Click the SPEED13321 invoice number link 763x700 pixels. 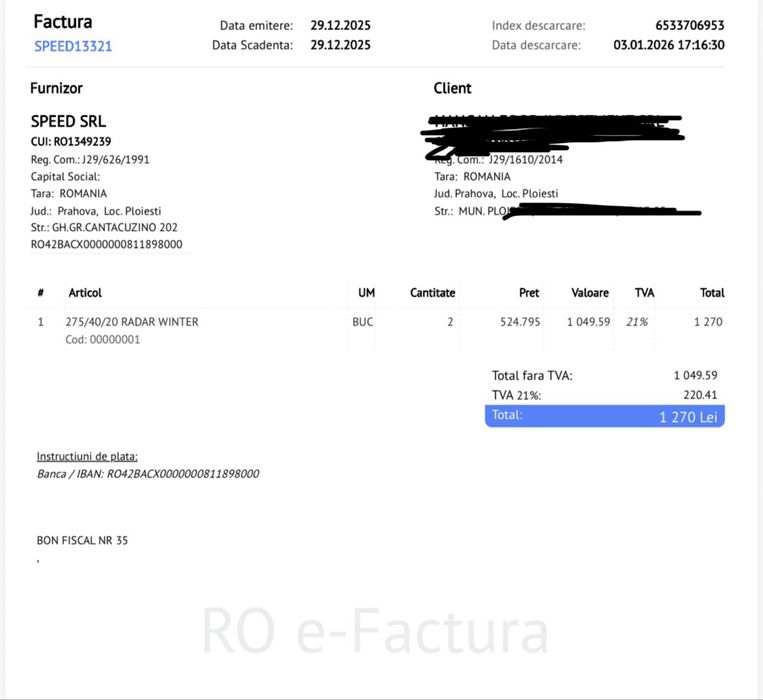click(x=73, y=46)
